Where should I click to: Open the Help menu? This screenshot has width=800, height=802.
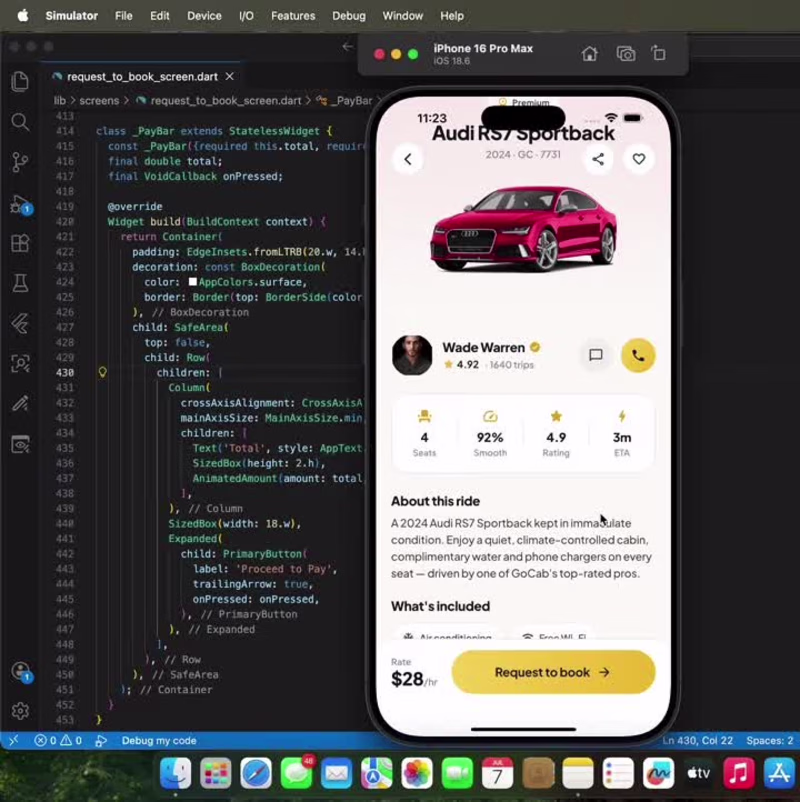452,16
